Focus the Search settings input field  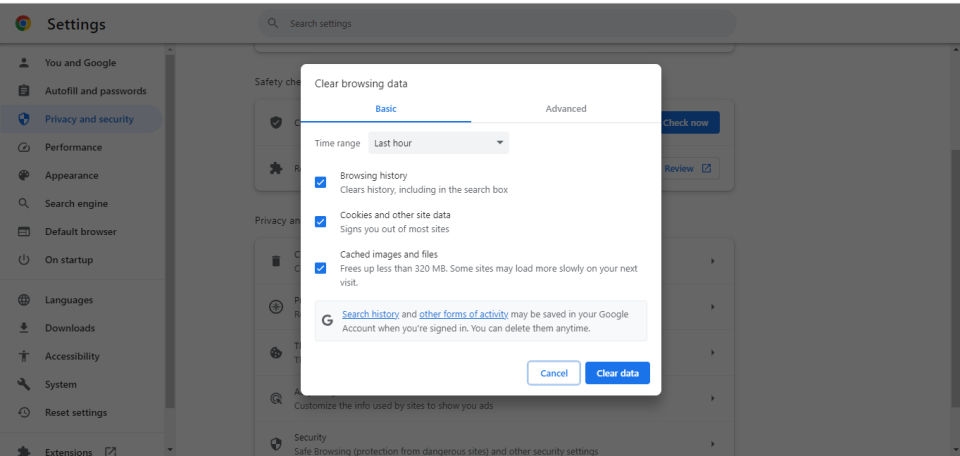(x=497, y=23)
